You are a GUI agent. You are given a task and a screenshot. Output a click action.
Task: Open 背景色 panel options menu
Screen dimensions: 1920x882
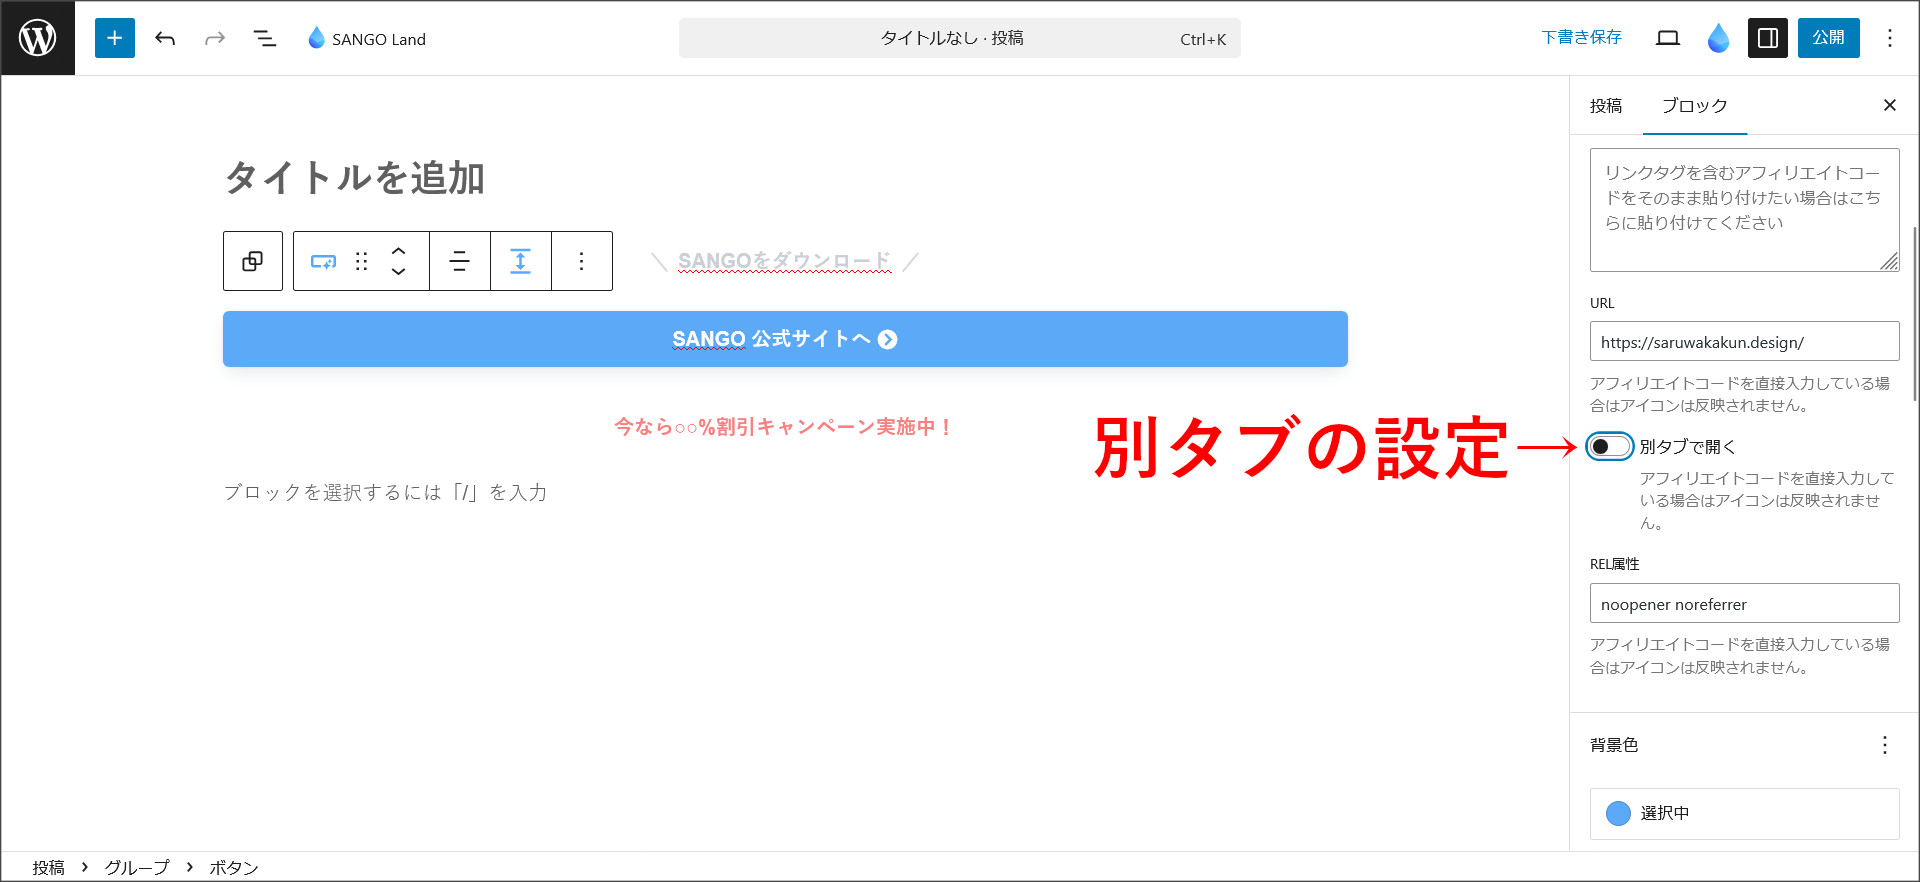tap(1884, 745)
